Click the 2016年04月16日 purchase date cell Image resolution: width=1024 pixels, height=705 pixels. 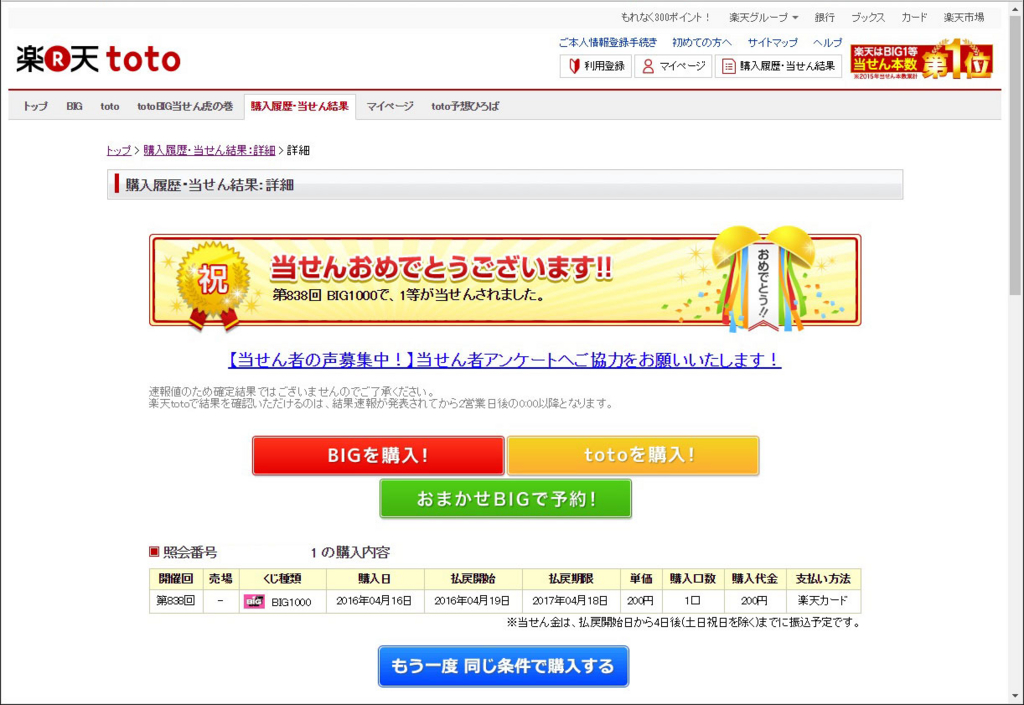[x=375, y=601]
